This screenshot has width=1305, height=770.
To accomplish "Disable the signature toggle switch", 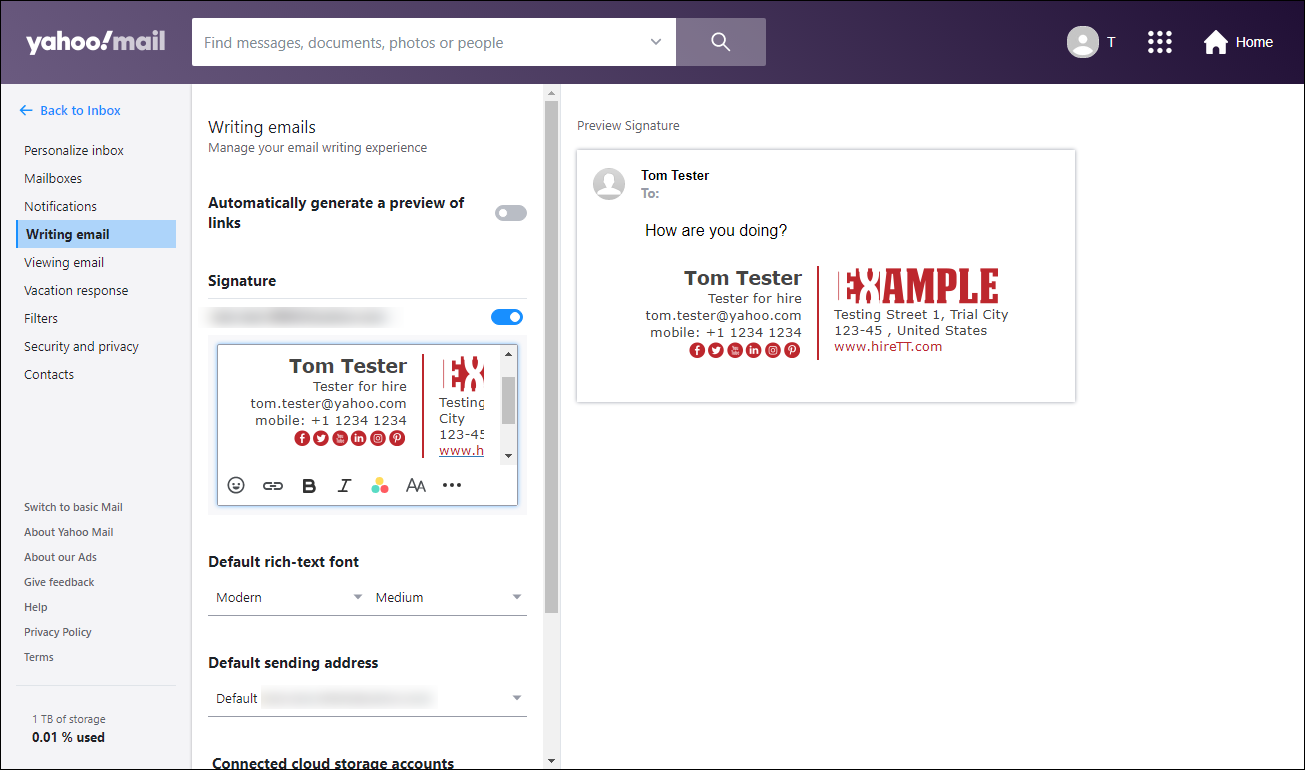I will [x=507, y=317].
